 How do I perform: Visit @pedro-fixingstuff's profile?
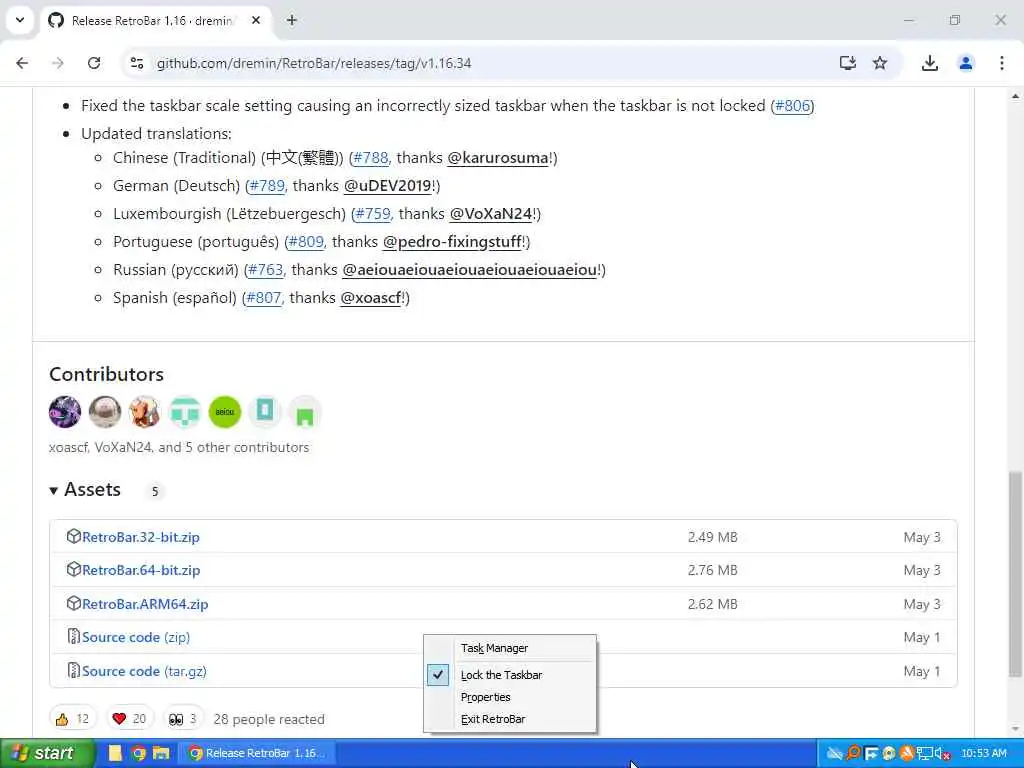point(452,242)
